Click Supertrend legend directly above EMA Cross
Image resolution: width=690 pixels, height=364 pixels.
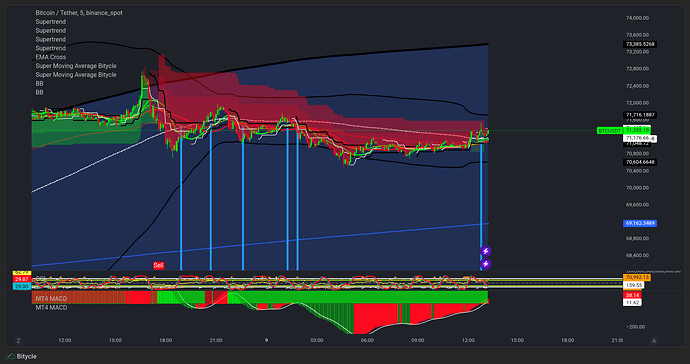(x=51, y=48)
